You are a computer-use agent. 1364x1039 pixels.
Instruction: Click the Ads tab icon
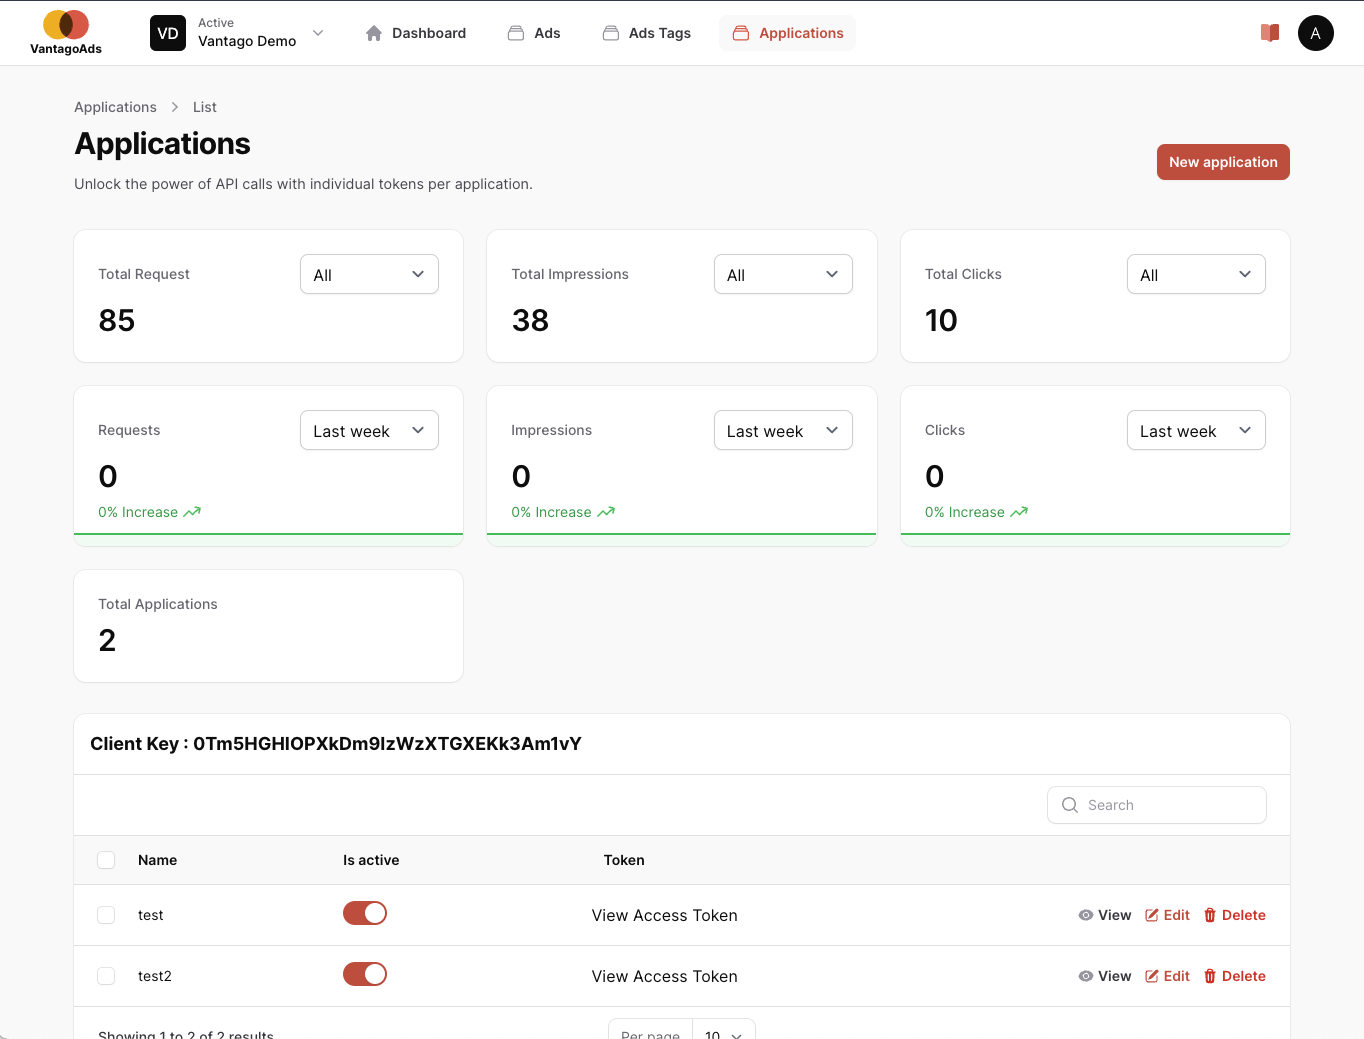(x=516, y=33)
